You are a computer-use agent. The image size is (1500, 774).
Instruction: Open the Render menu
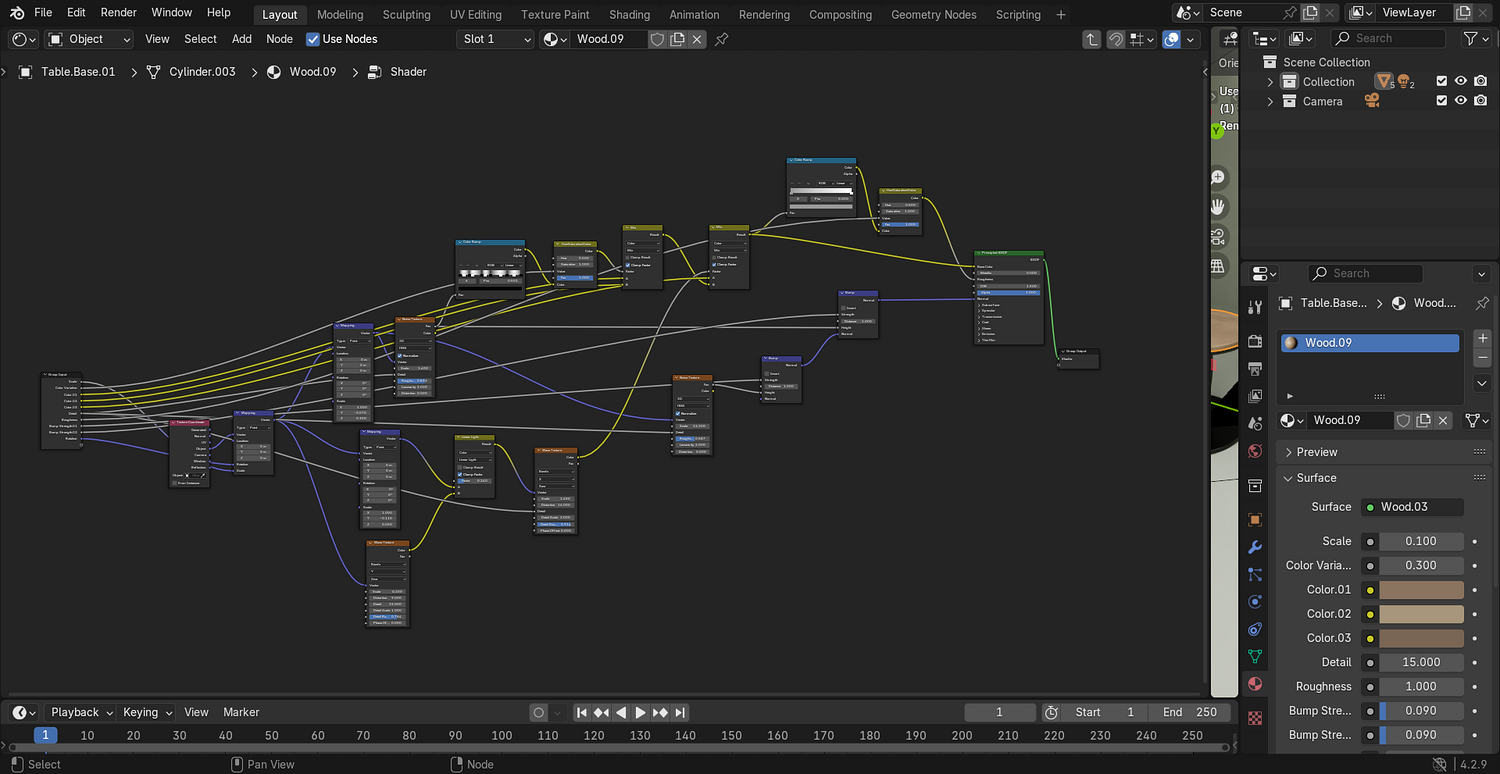119,13
